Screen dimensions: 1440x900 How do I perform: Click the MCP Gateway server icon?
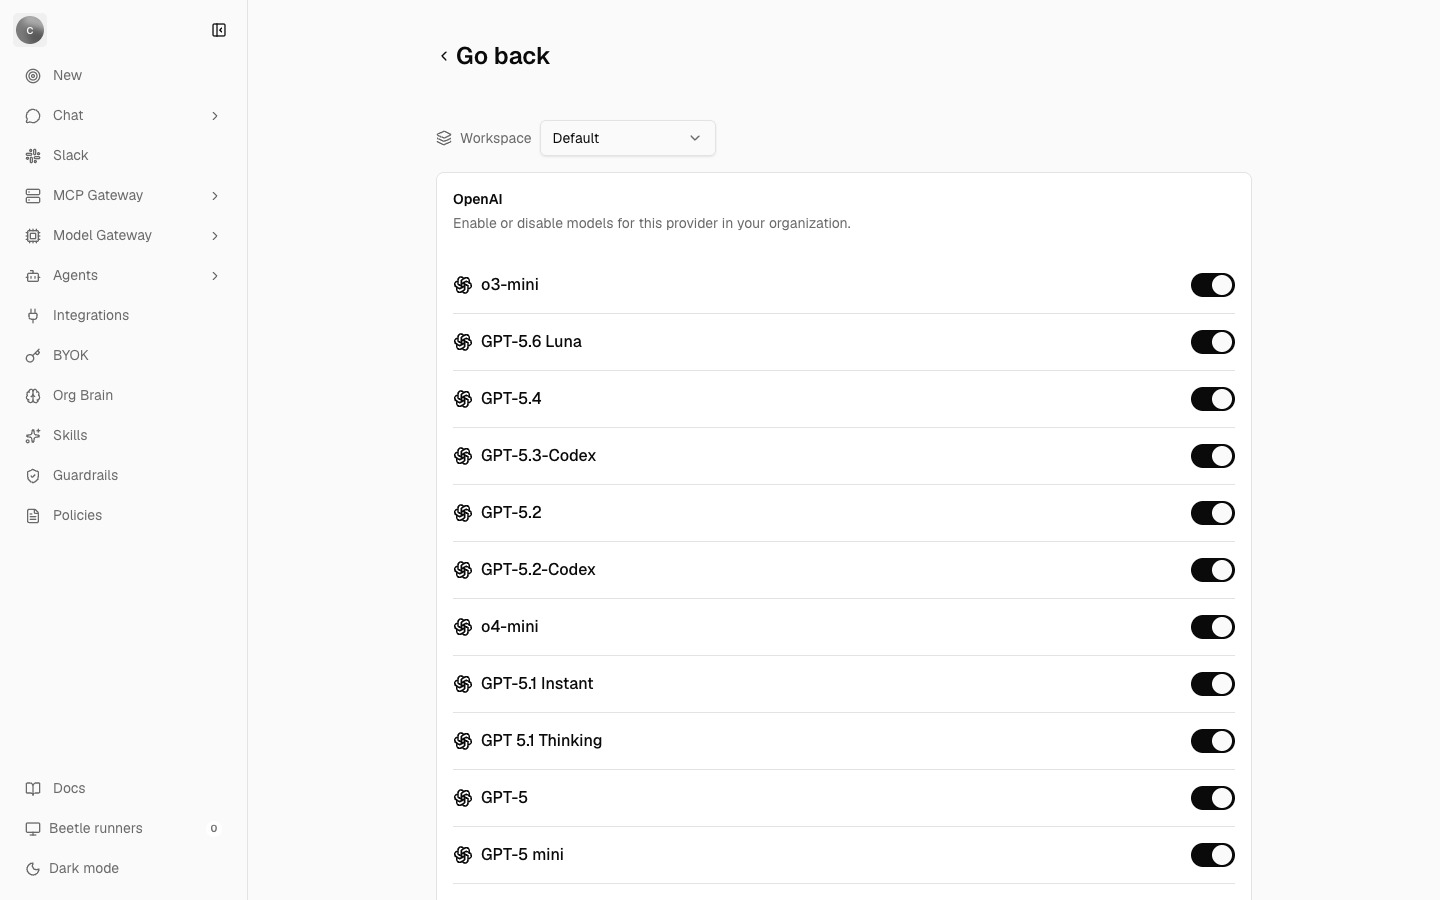click(x=33, y=196)
